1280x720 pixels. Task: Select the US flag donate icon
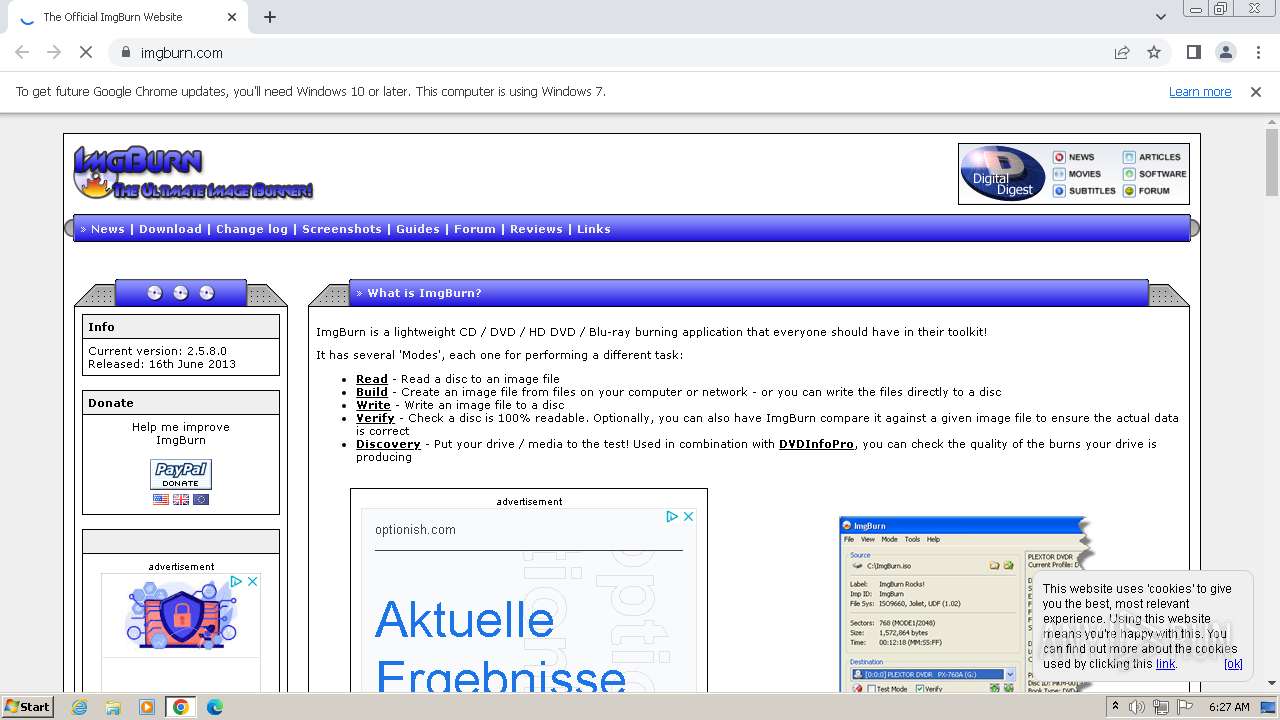click(x=161, y=499)
